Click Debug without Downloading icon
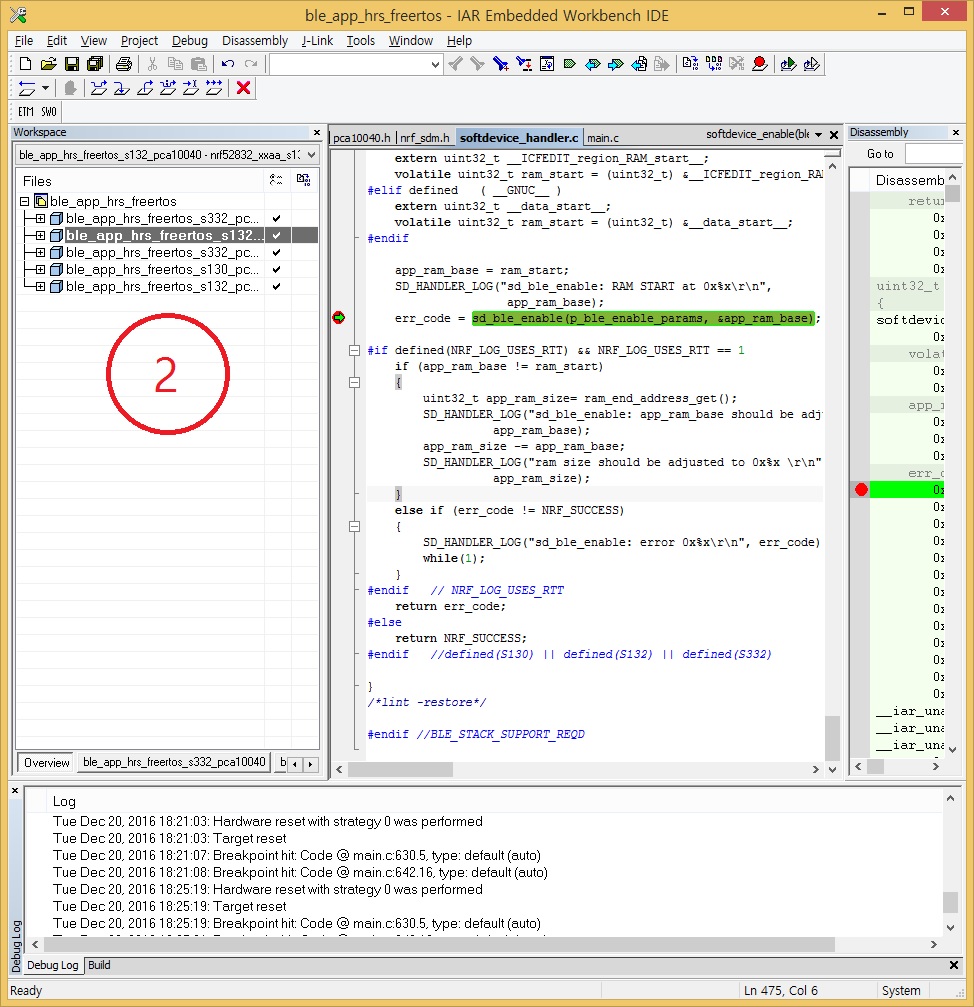 coord(811,64)
